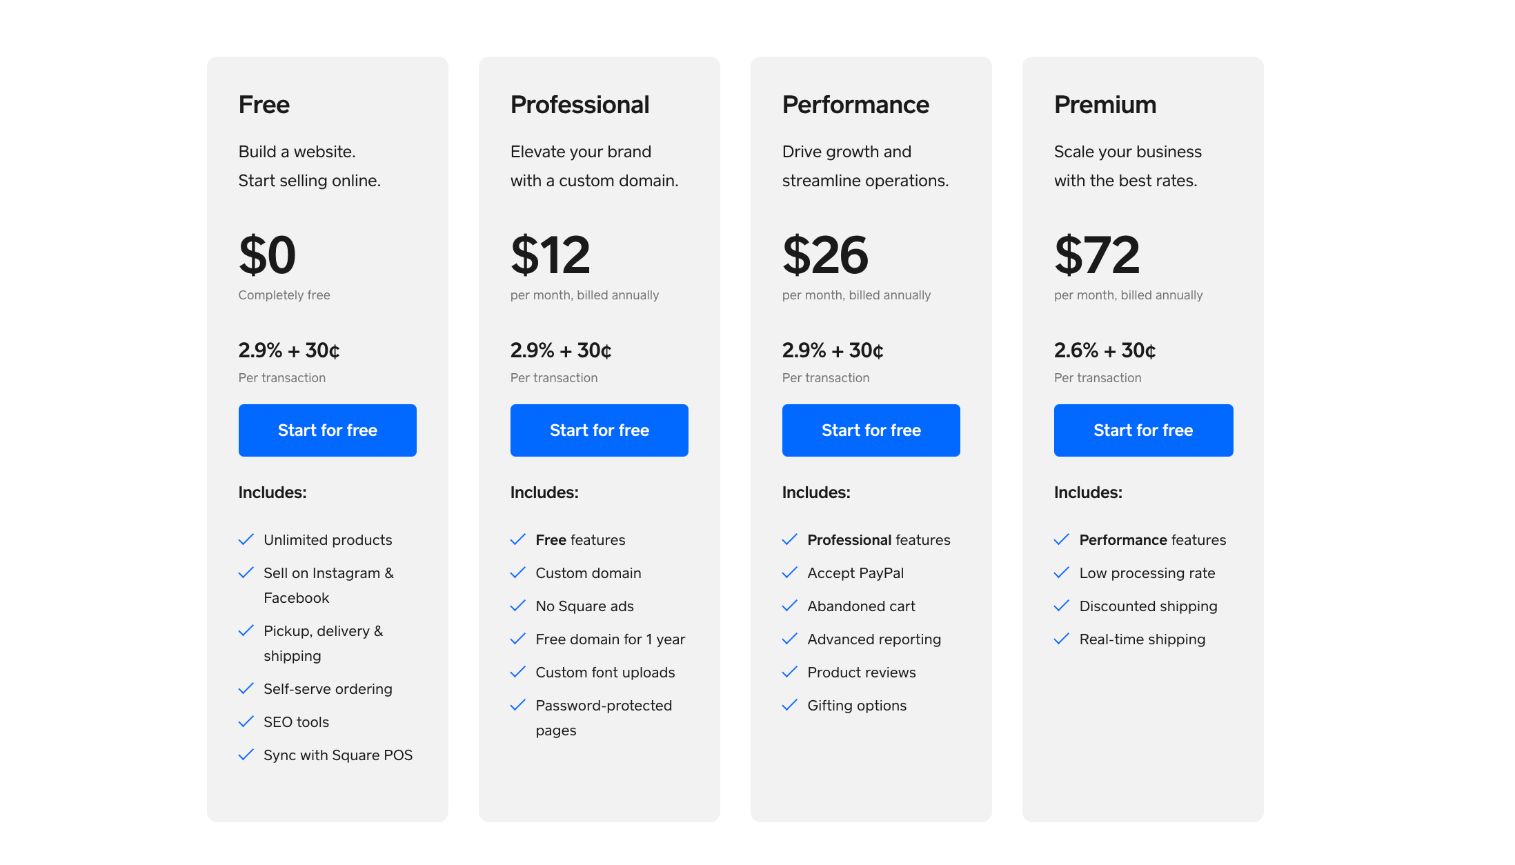
Task: Click Start for free under Professional plan
Action: [599, 430]
